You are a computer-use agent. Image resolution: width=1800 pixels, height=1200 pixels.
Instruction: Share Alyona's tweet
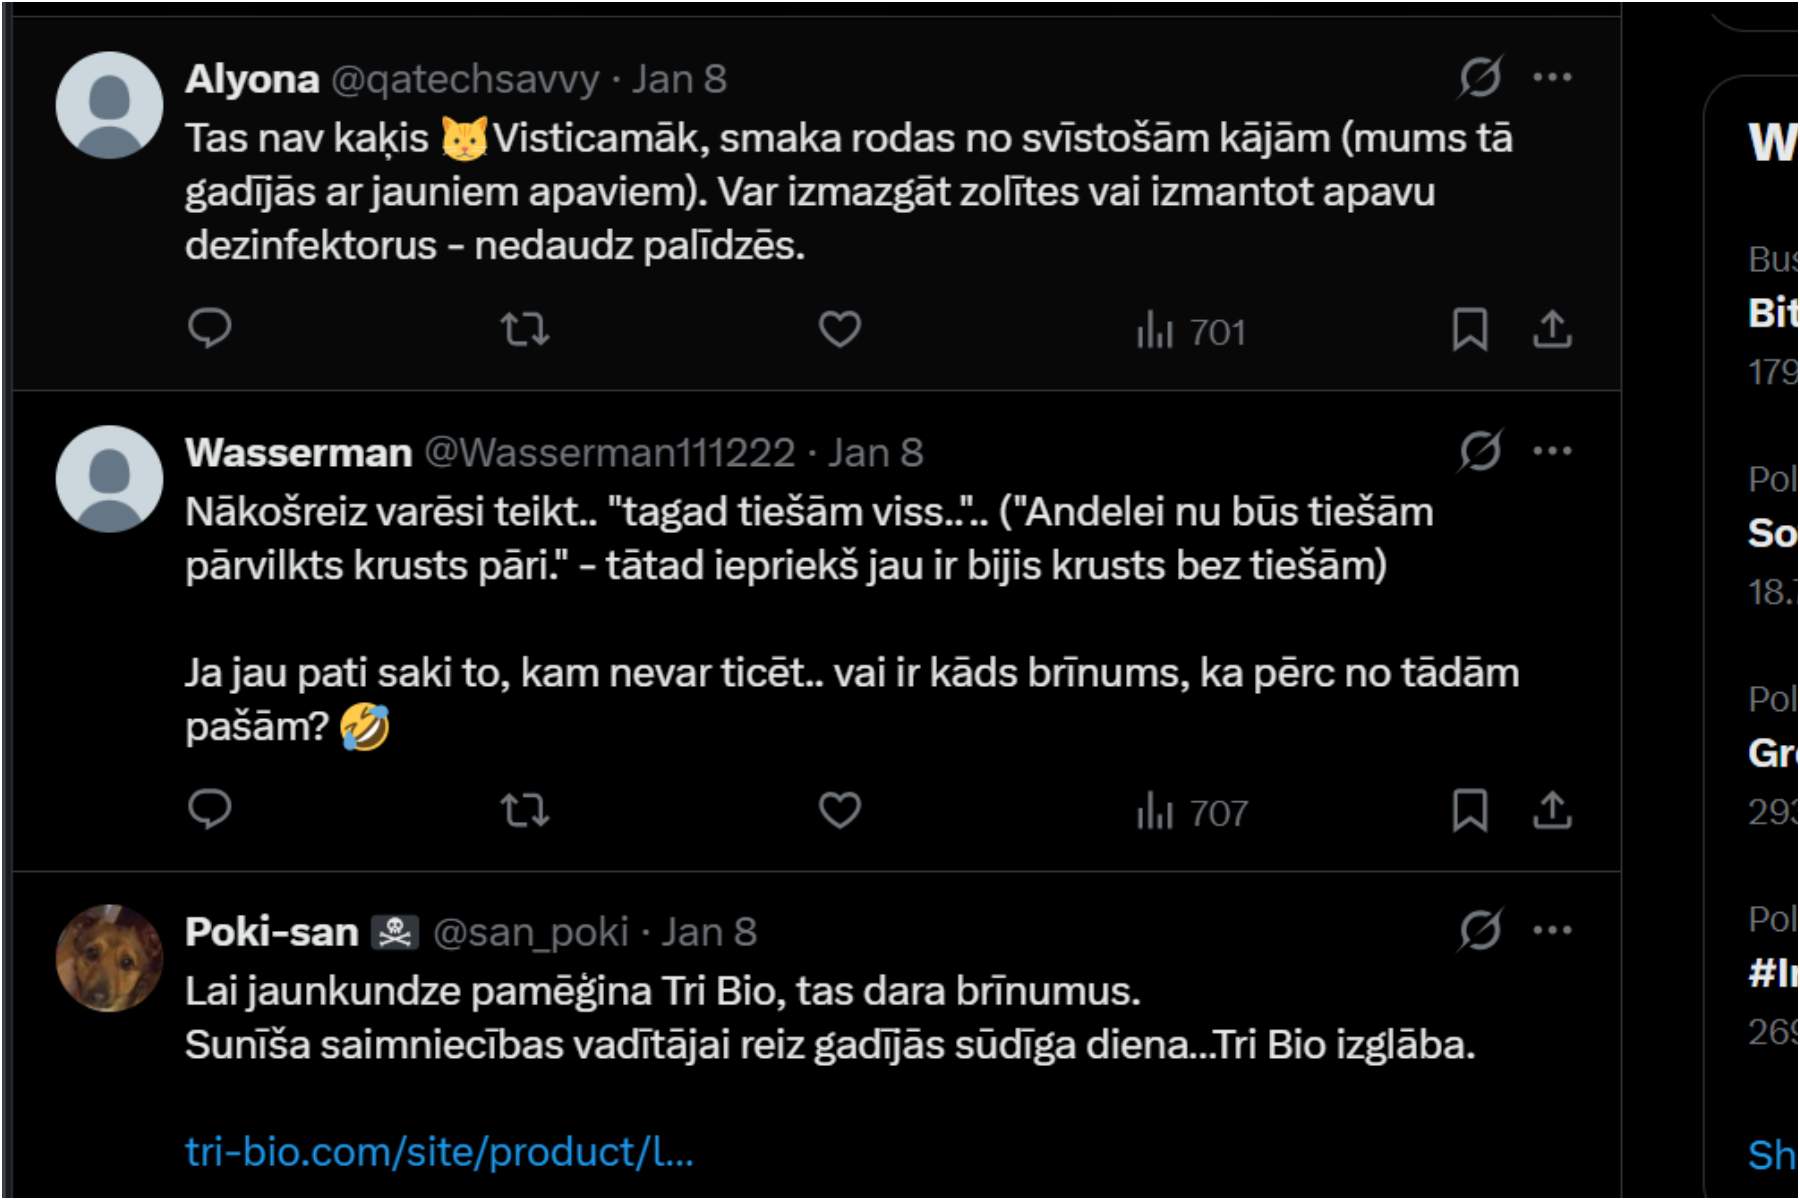pyautogui.click(x=1552, y=329)
